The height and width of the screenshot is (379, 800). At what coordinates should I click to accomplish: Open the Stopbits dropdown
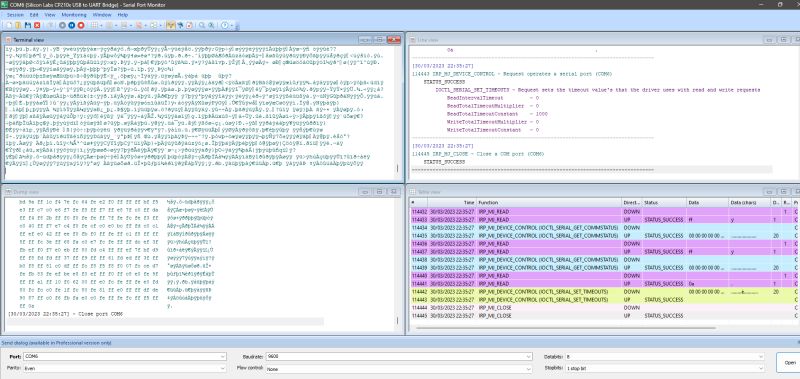(x=761, y=368)
